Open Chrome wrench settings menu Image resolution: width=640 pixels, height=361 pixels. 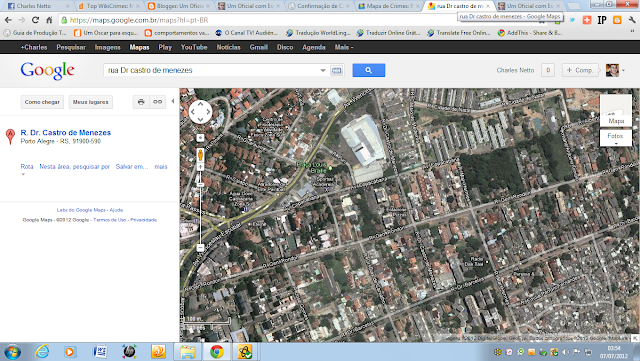(x=632, y=20)
